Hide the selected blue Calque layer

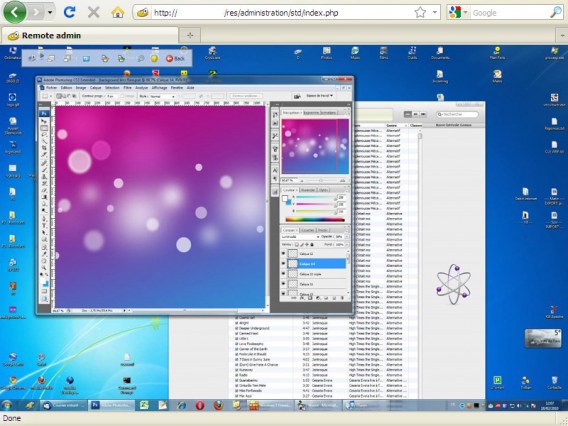point(283,264)
